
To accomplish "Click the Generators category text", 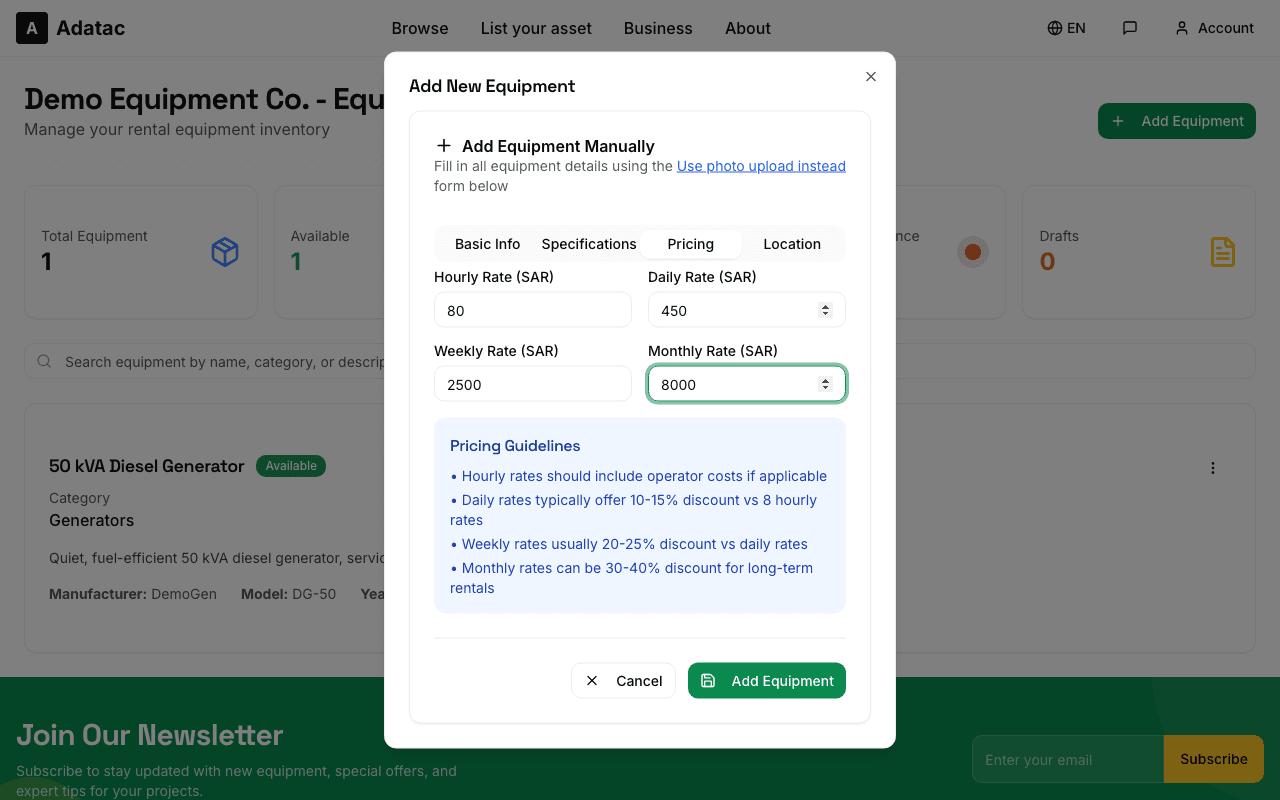I will click(x=92, y=520).
